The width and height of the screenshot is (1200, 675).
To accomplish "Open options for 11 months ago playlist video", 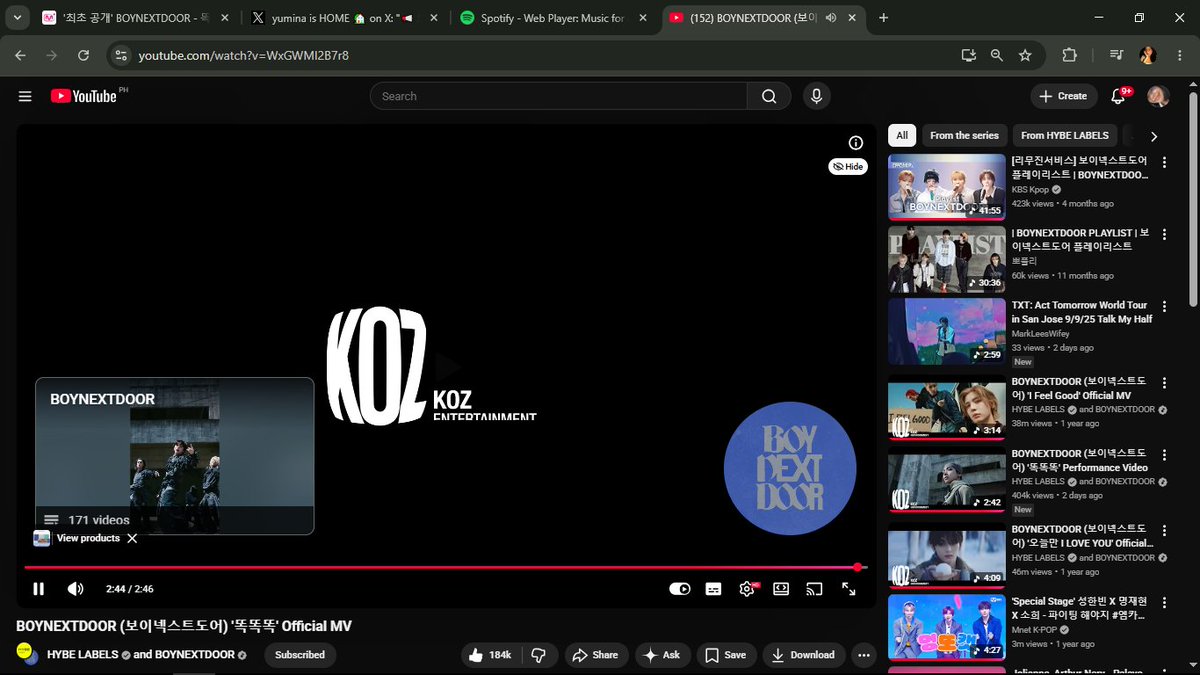I will coord(1164,234).
